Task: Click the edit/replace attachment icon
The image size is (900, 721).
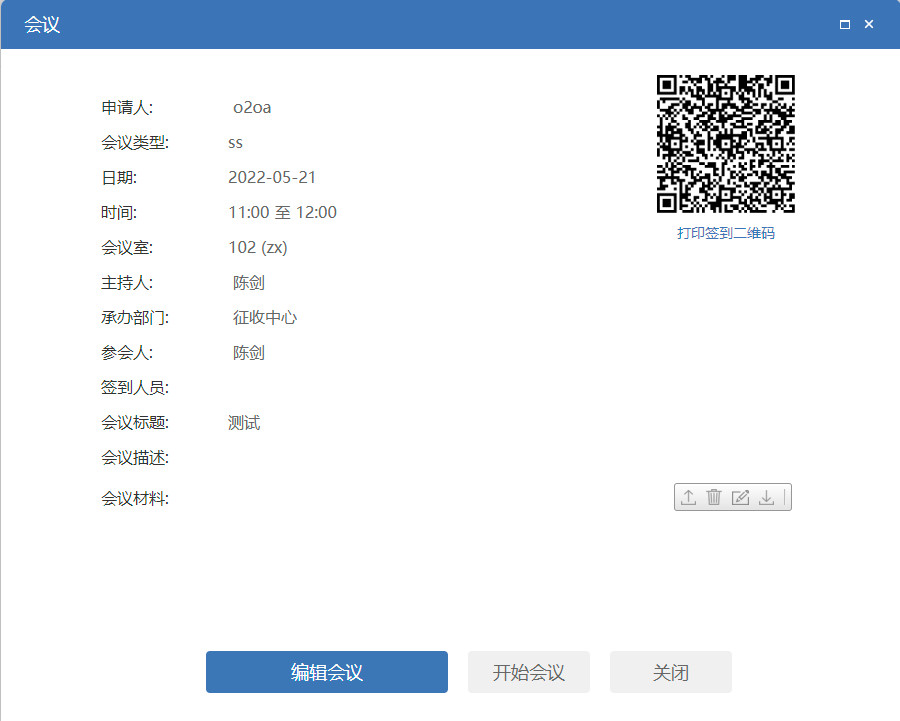Action: [x=740, y=497]
